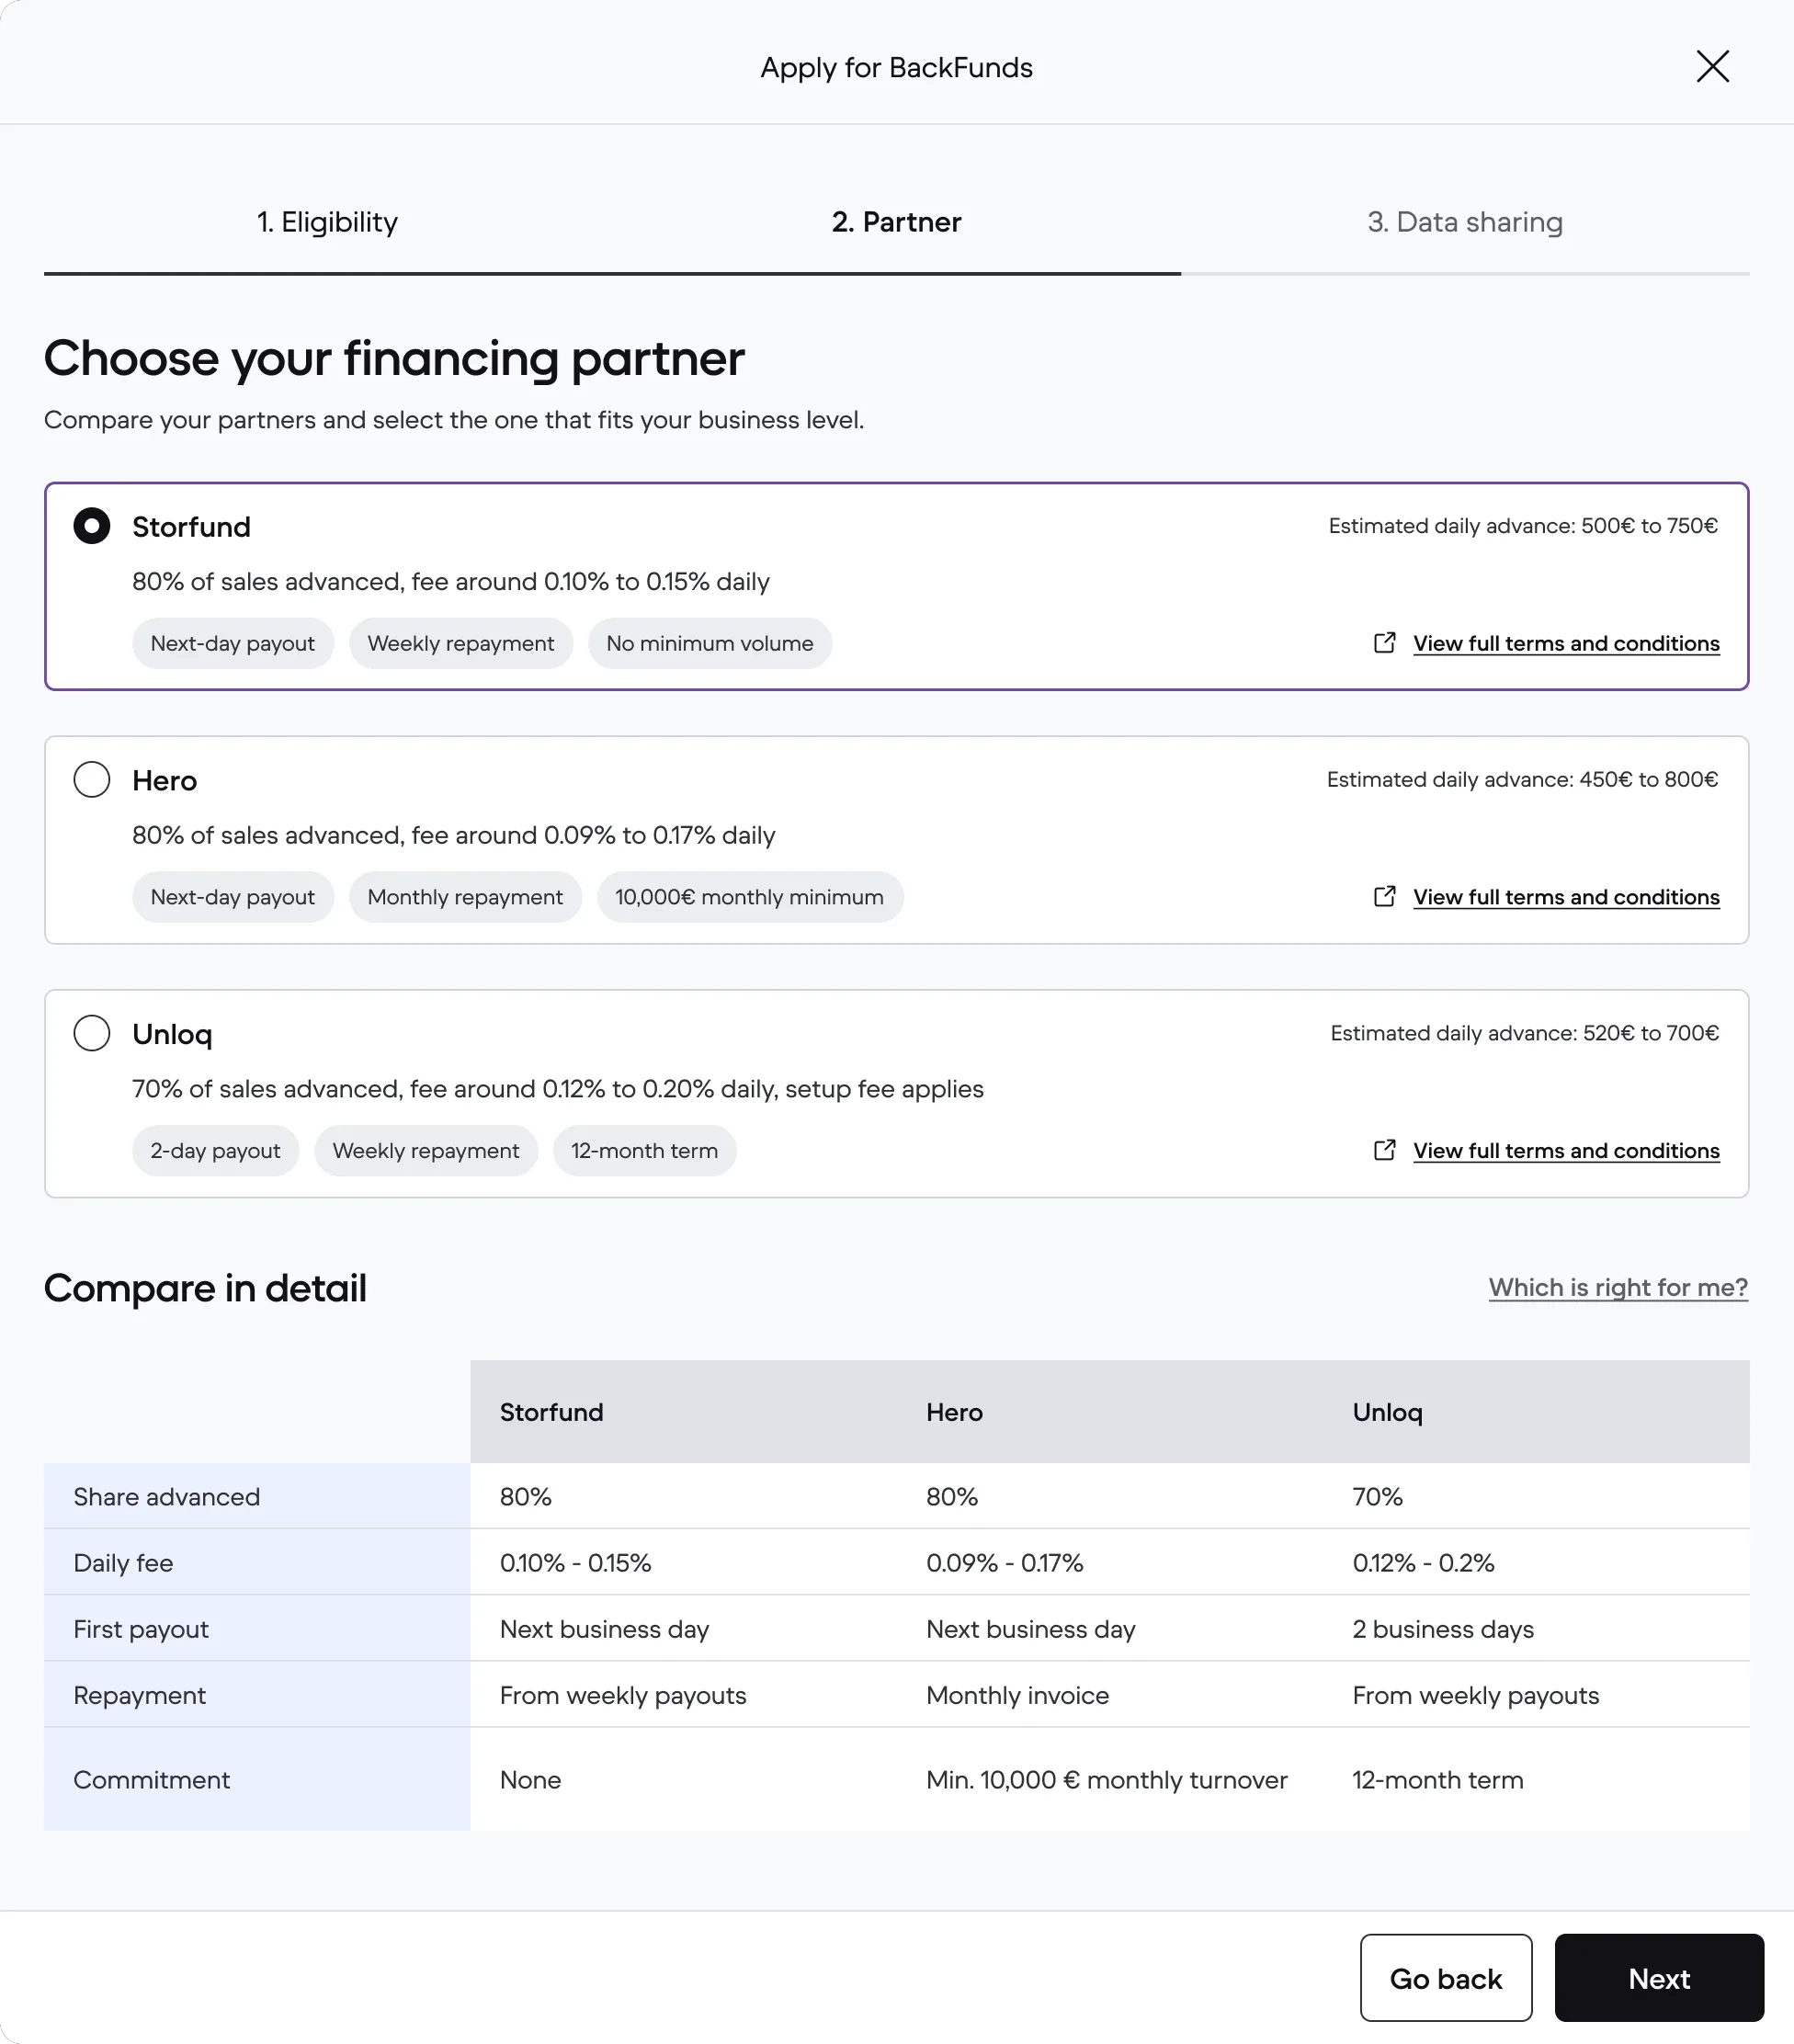Screen dimensions: 1794x2044
Task: Click Hero's 'Next-day payout' tag
Action: tap(233, 897)
